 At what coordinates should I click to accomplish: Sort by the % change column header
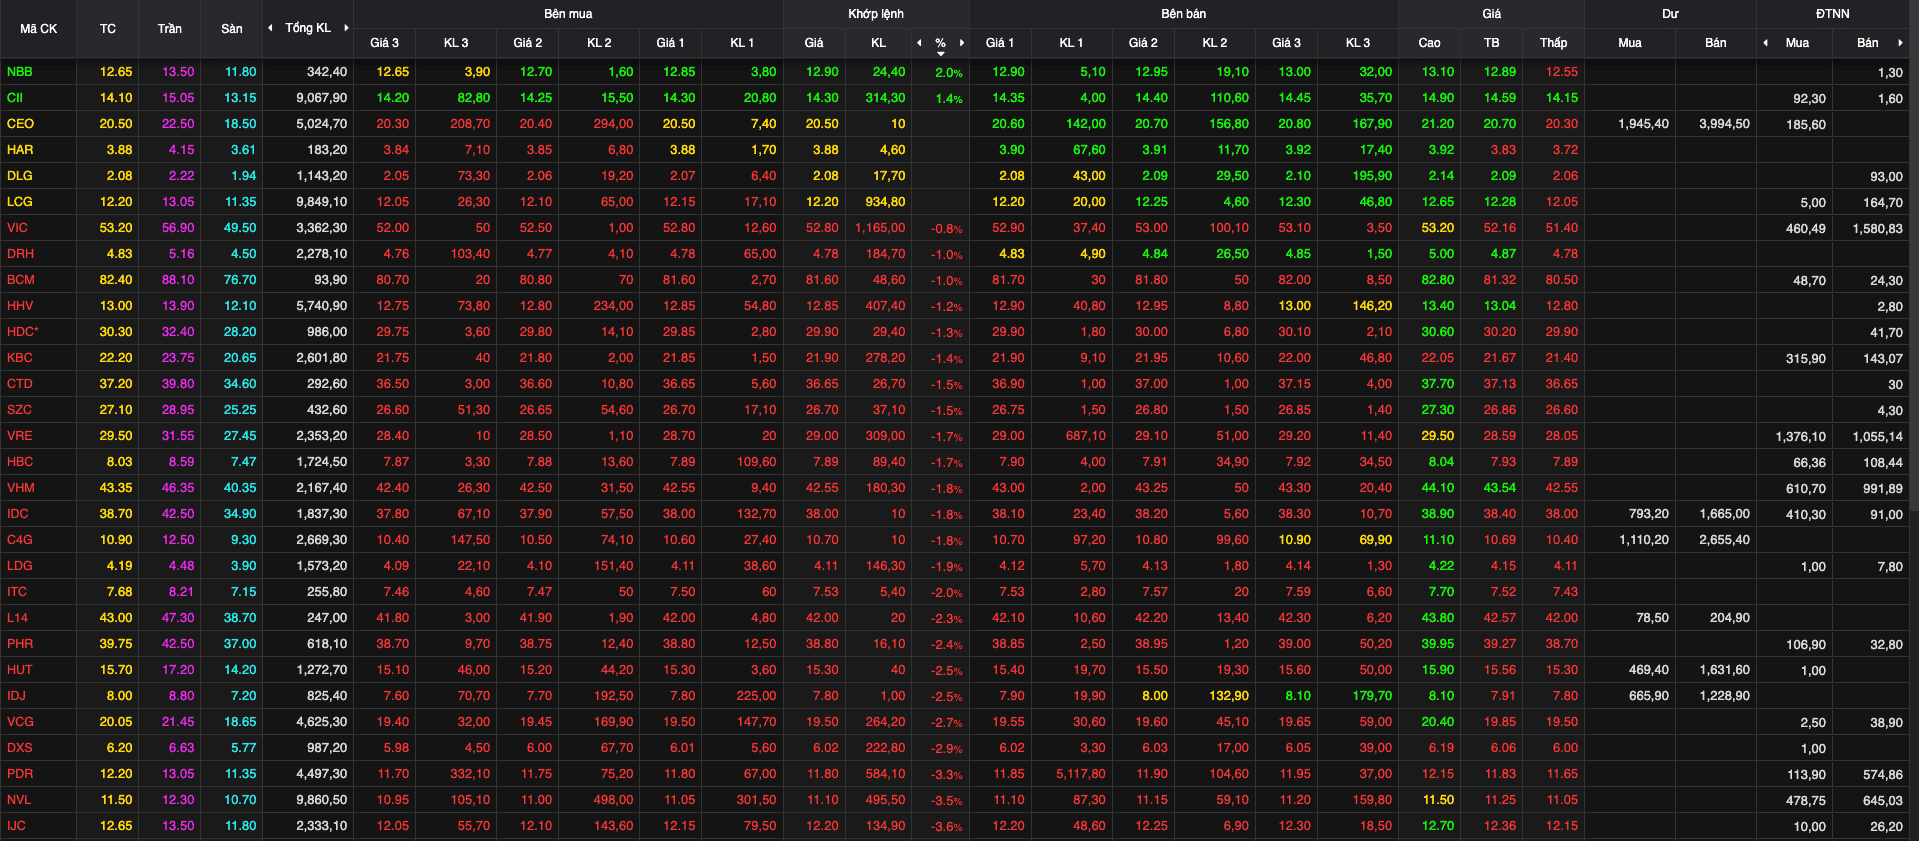(940, 43)
